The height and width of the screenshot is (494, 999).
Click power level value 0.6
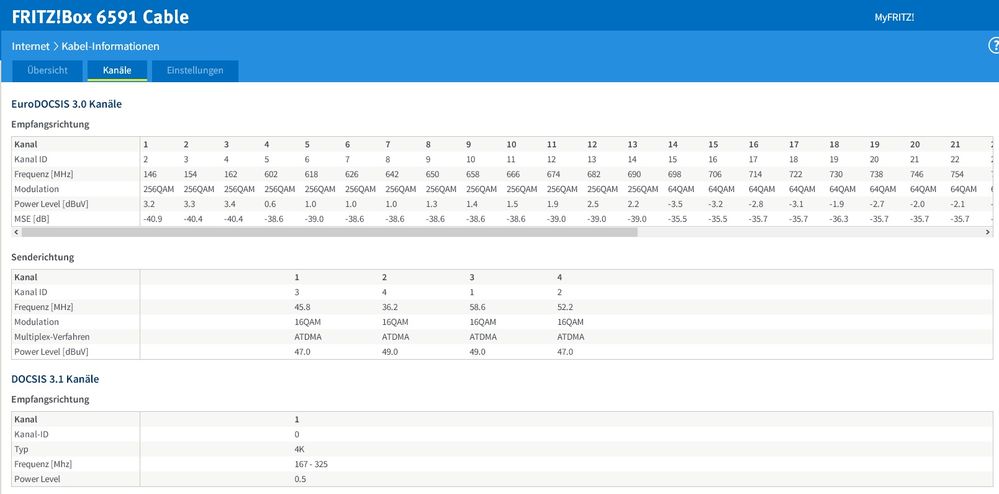tap(270, 204)
